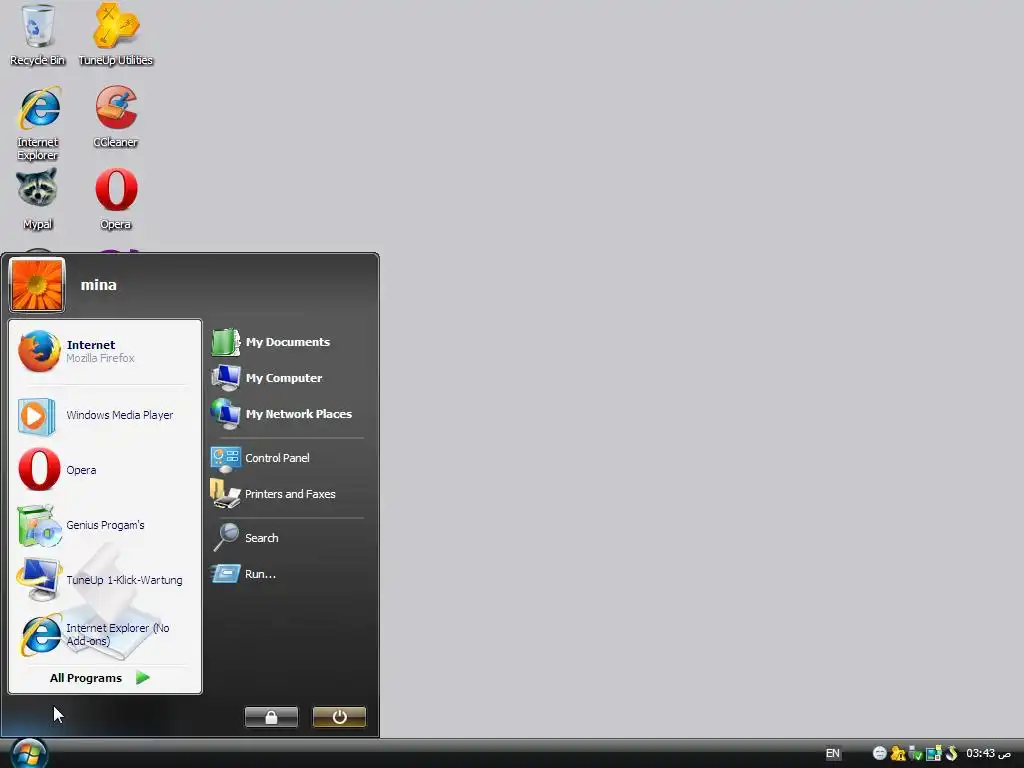The width and height of the screenshot is (1024, 768).
Task: Click the My Documents folder icon
Action: point(226,342)
